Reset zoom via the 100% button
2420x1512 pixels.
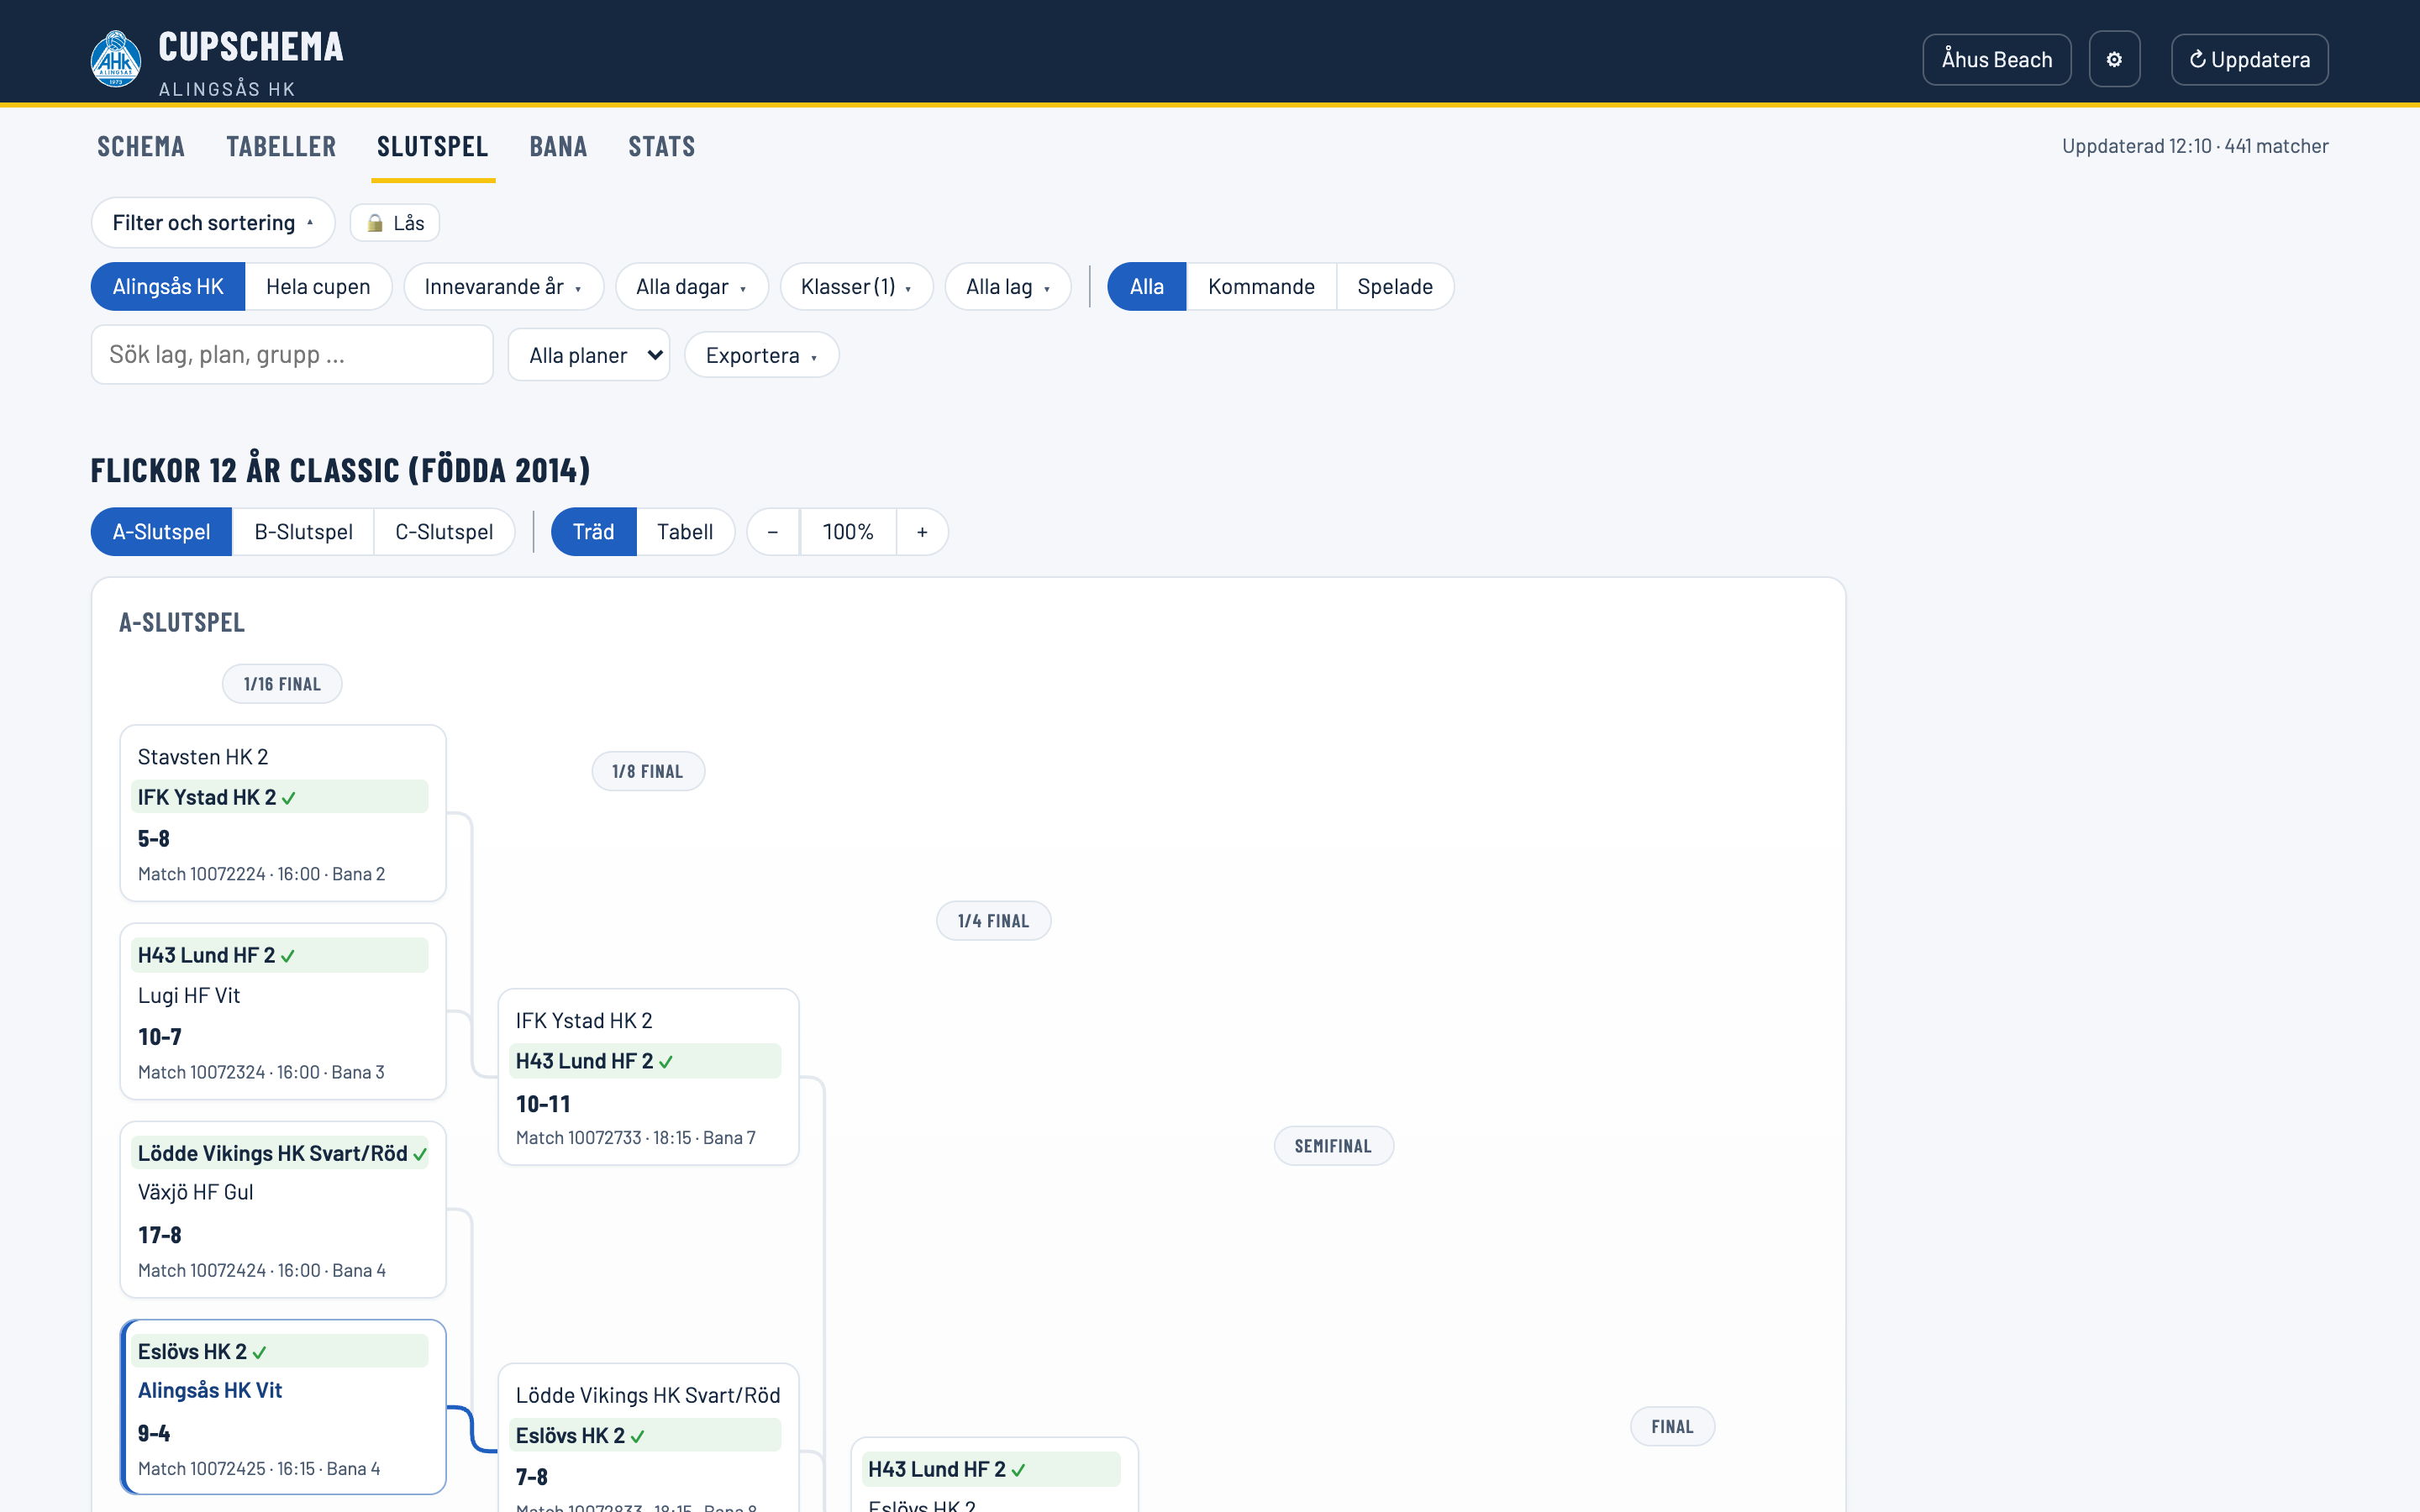click(848, 532)
